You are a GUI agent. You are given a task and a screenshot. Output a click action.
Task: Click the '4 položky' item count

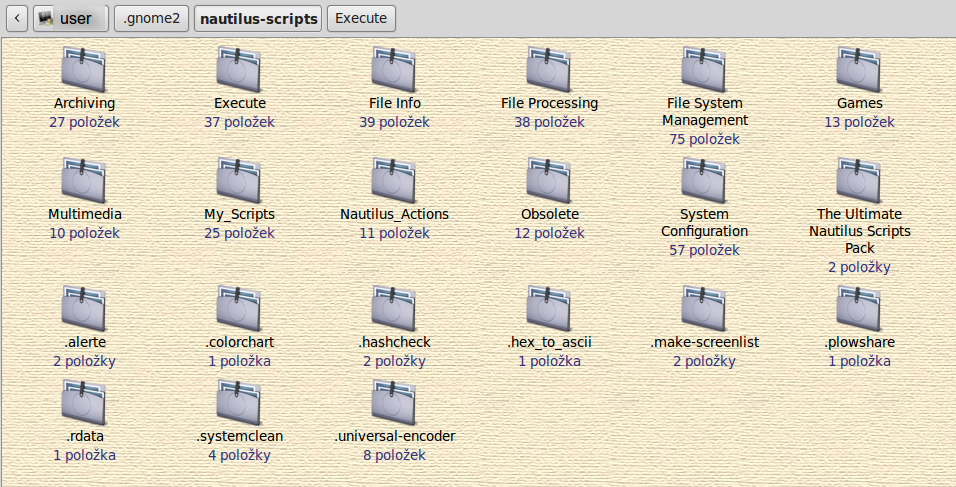coord(239,455)
